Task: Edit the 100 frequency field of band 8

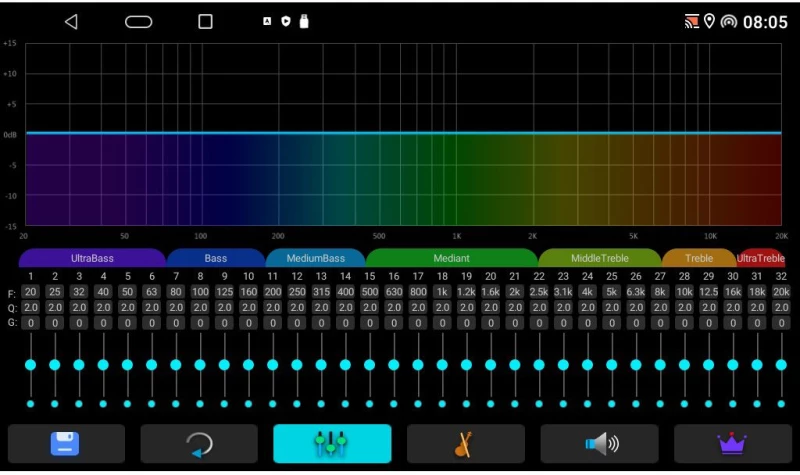Action: 200,292
